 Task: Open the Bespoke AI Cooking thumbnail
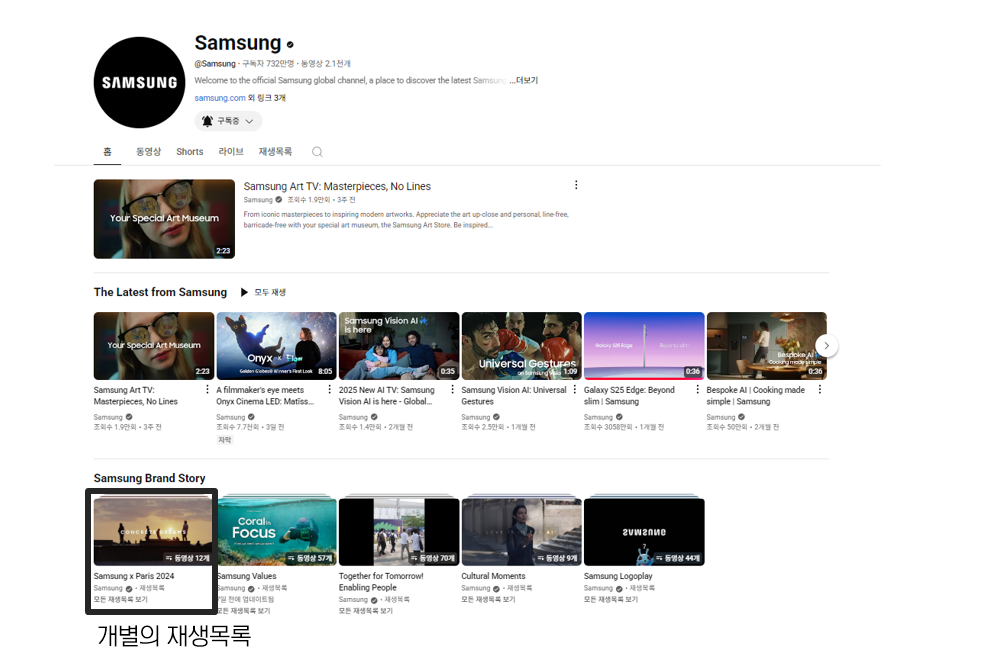[766, 346]
